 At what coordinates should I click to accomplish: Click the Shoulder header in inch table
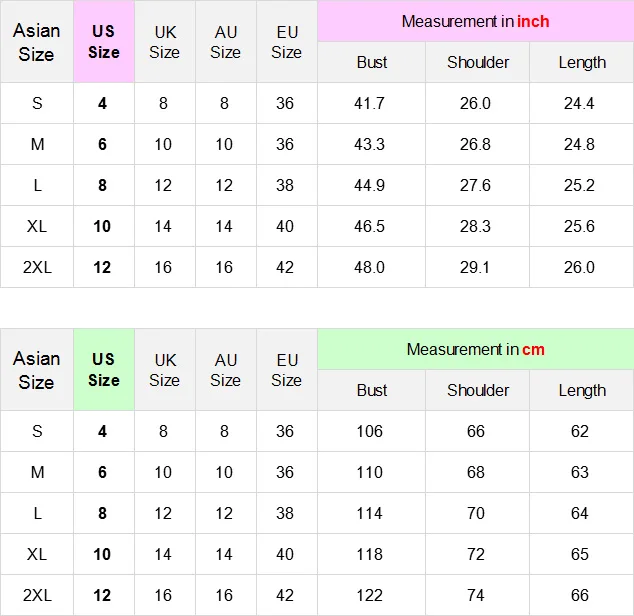tap(477, 62)
